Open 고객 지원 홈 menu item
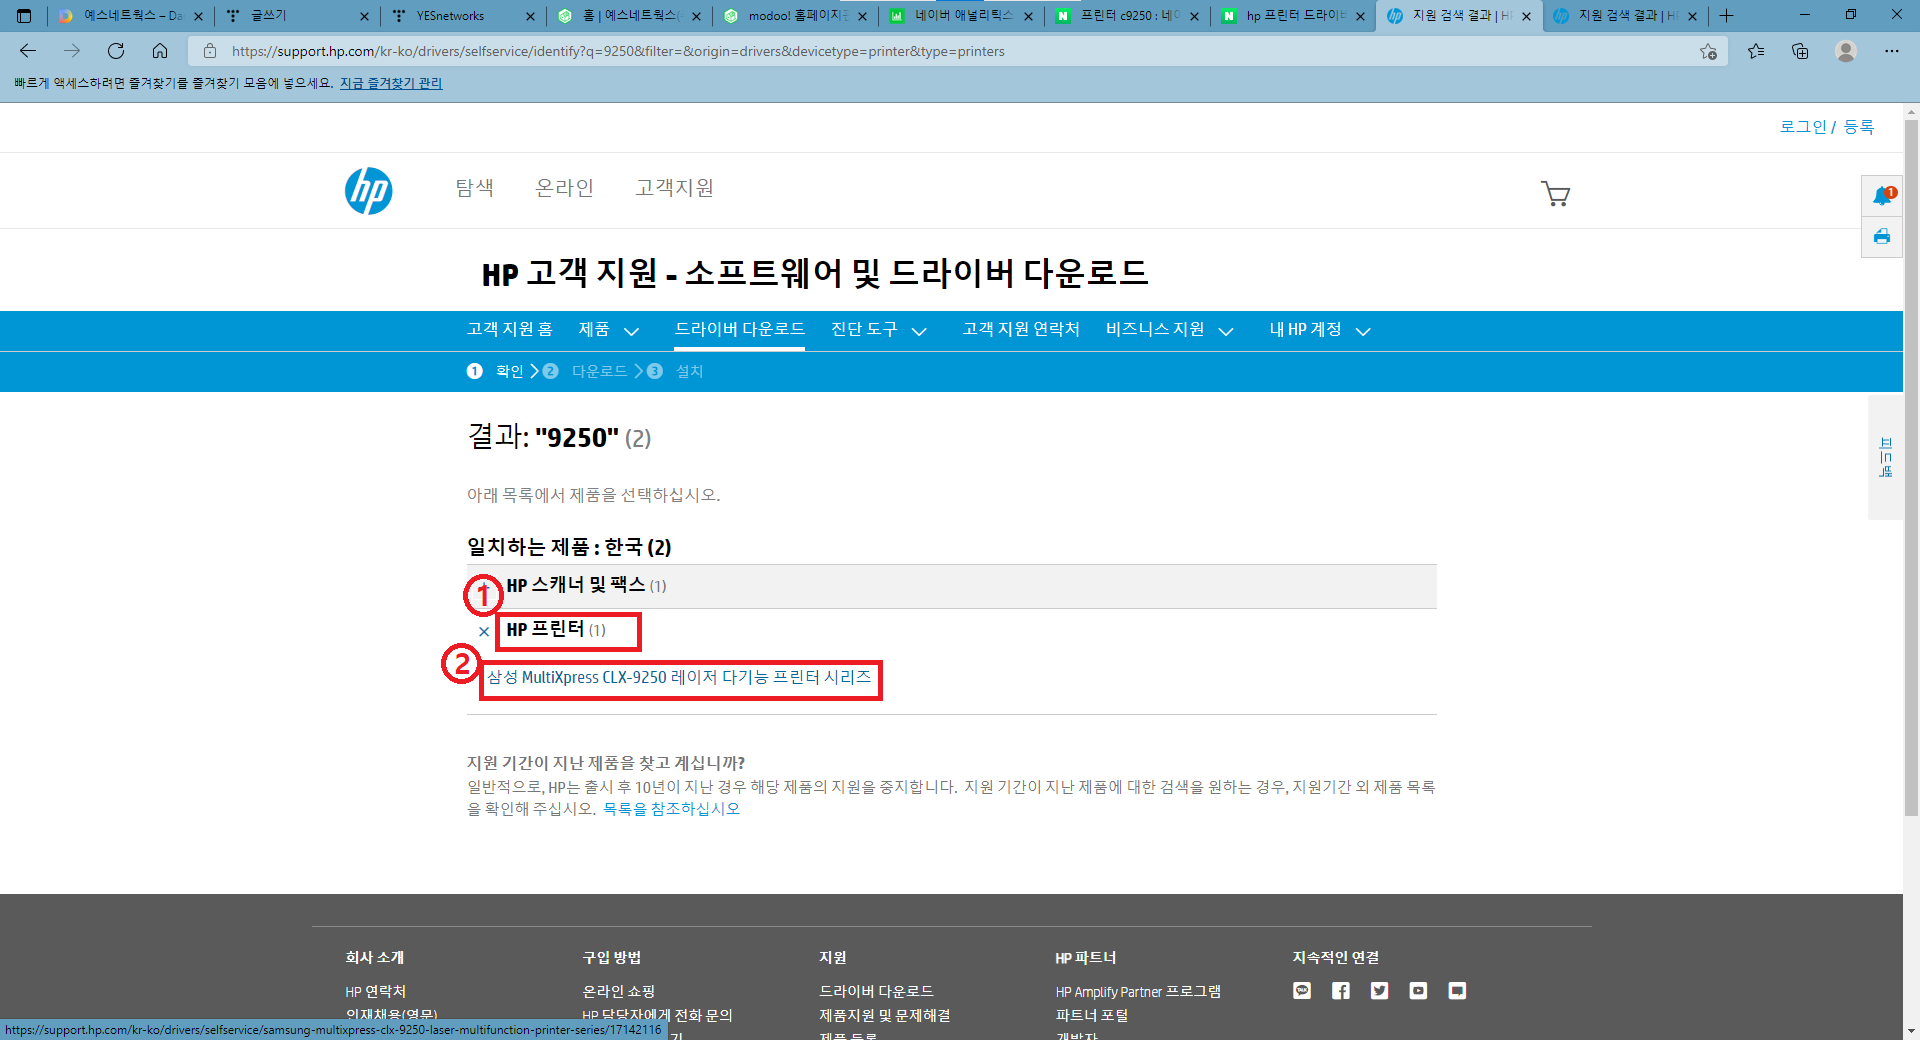Viewport: 1920px width, 1040px height. pos(510,330)
